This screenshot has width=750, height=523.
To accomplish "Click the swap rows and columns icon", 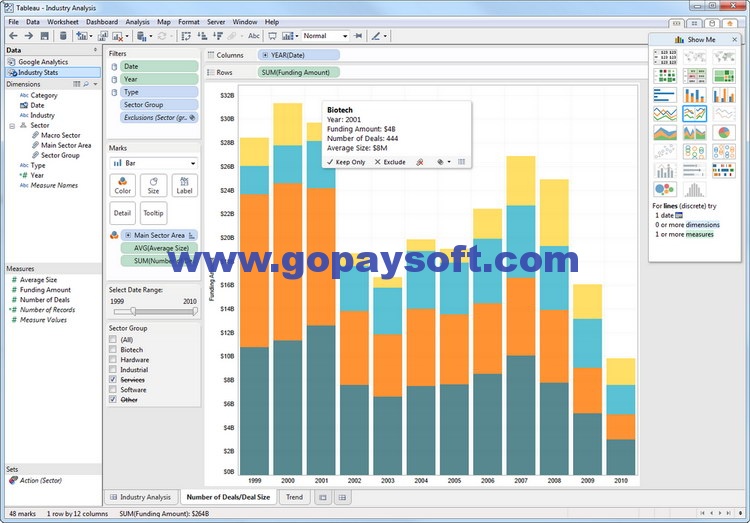I will [x=186, y=36].
